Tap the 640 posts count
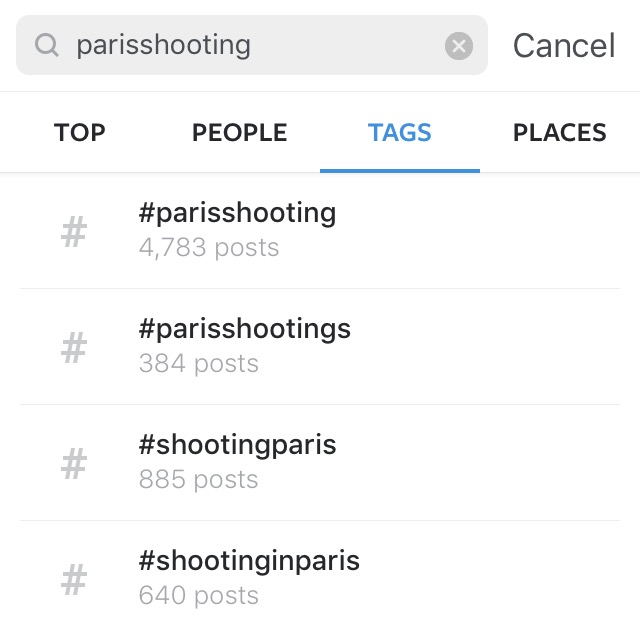This screenshot has width=640, height=628. (199, 595)
